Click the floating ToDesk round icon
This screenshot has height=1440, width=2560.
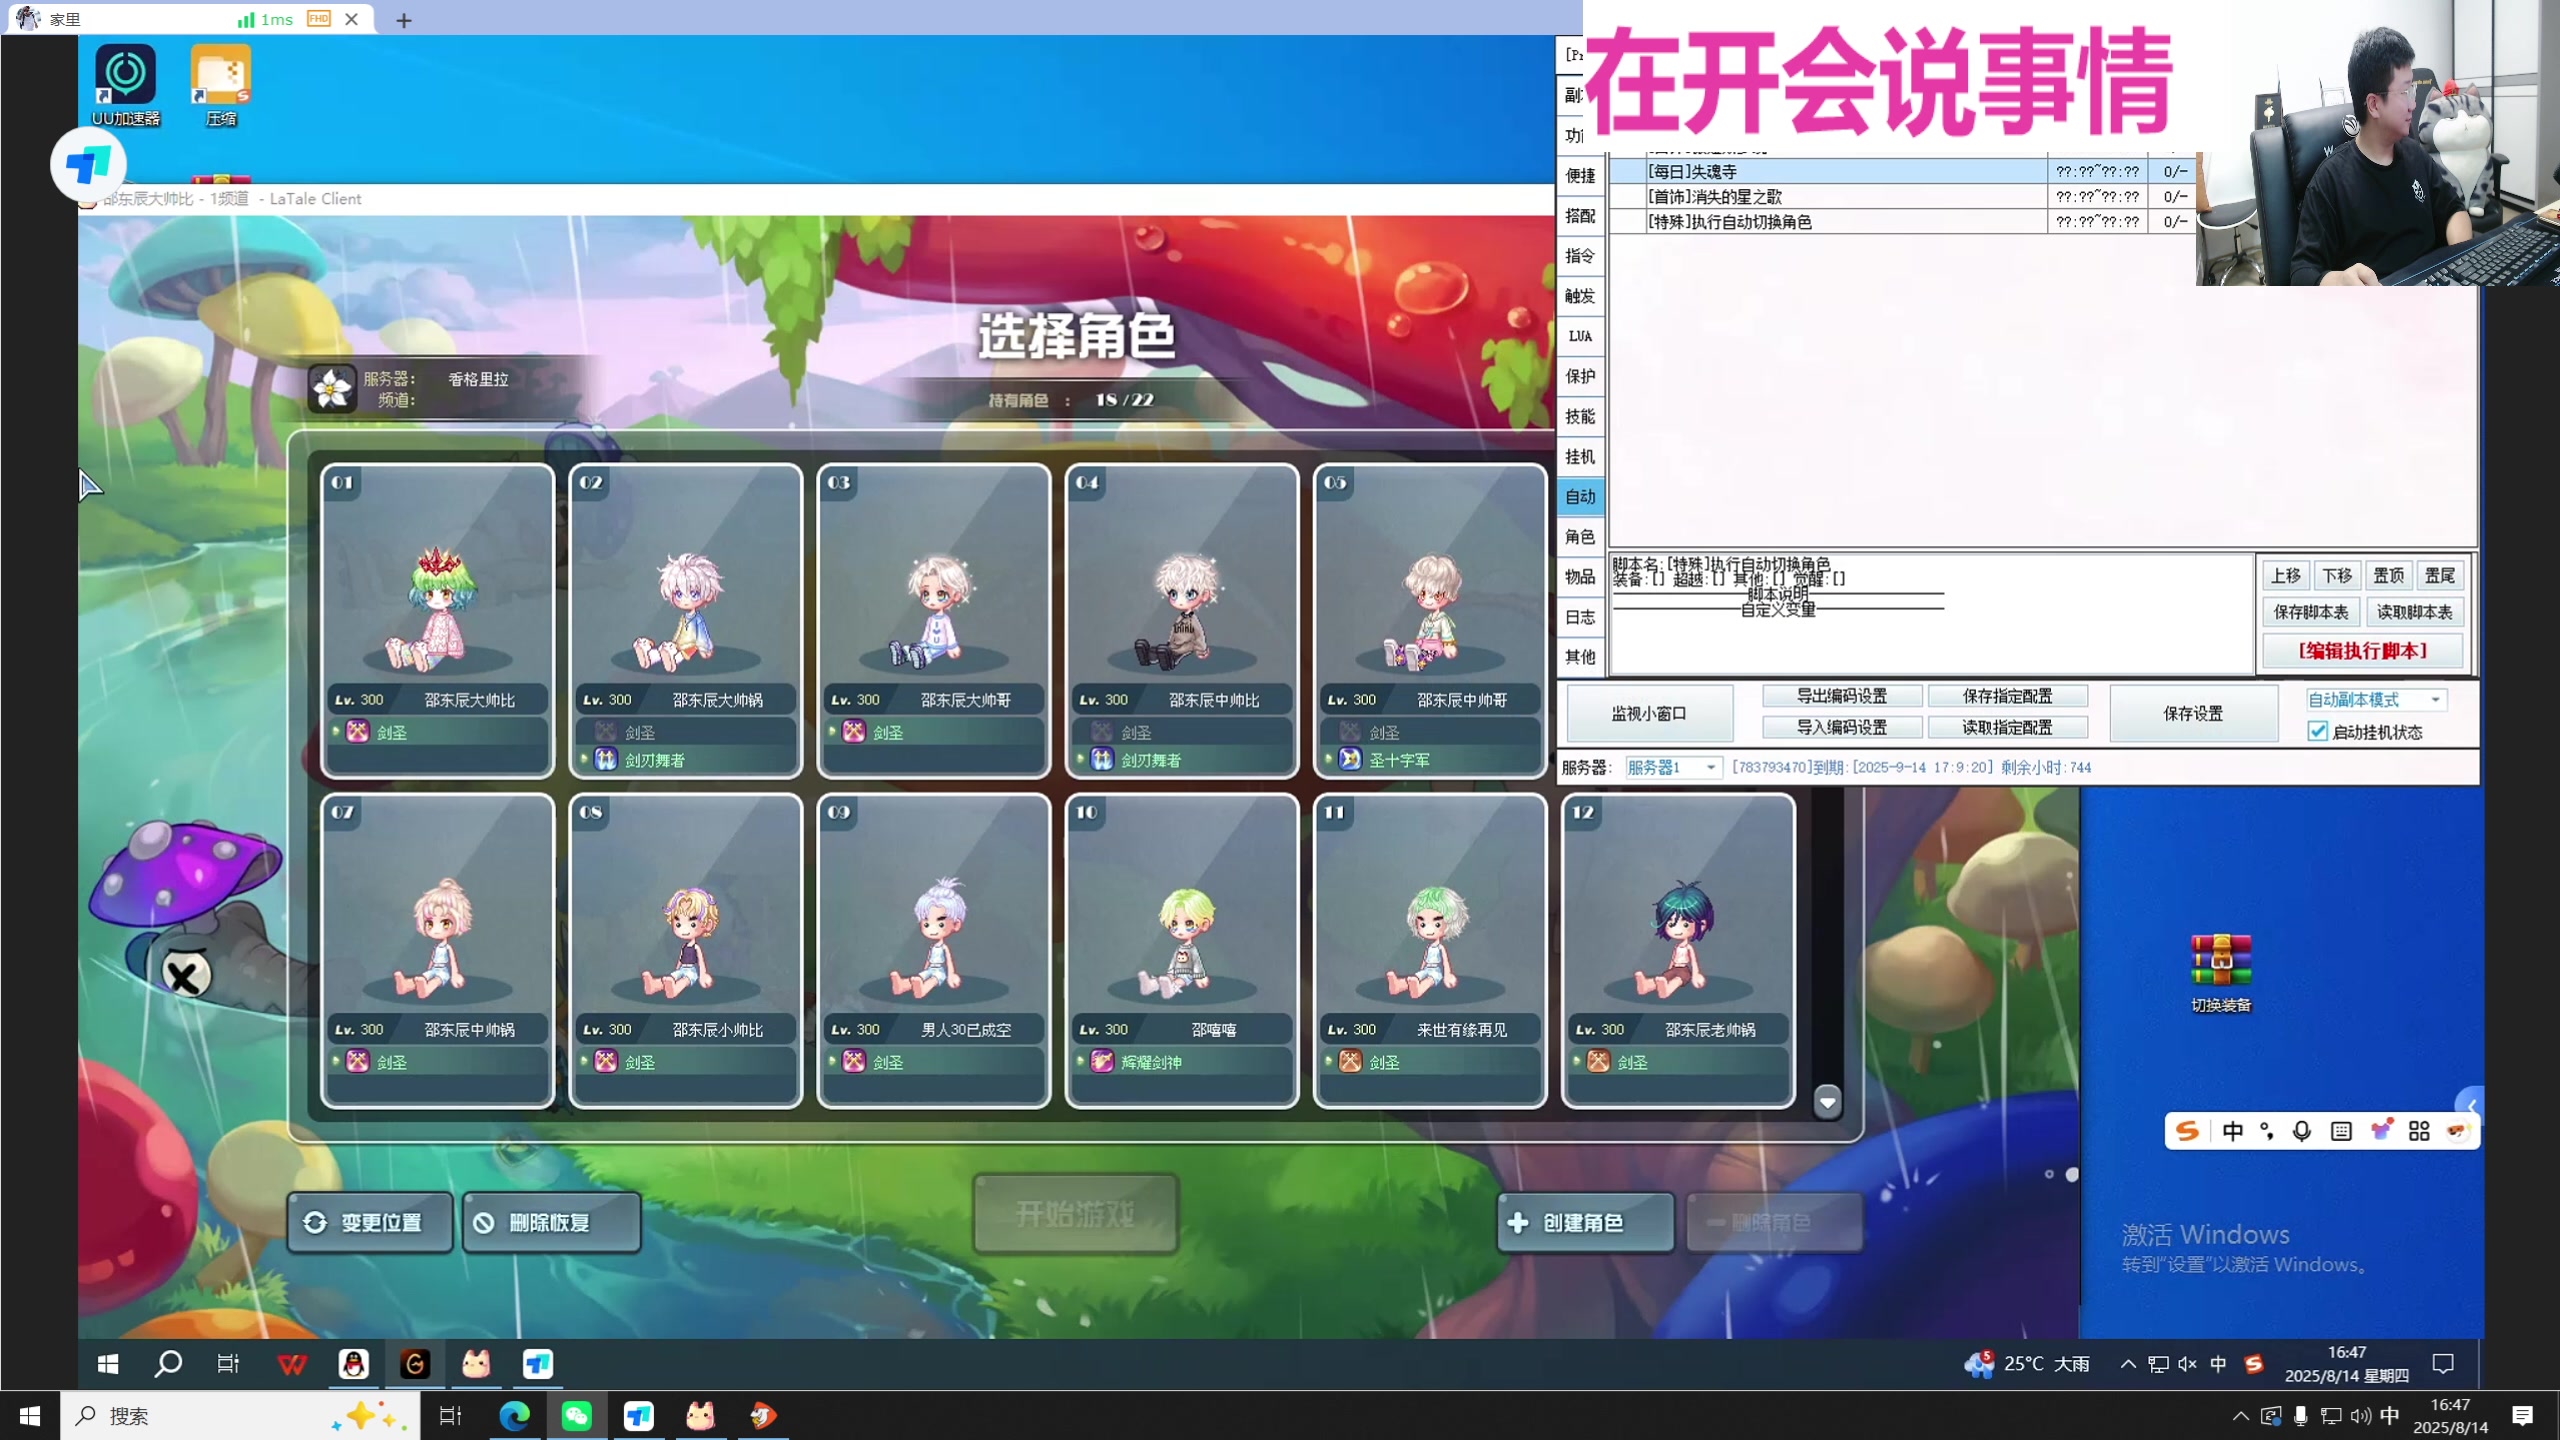pyautogui.click(x=88, y=164)
